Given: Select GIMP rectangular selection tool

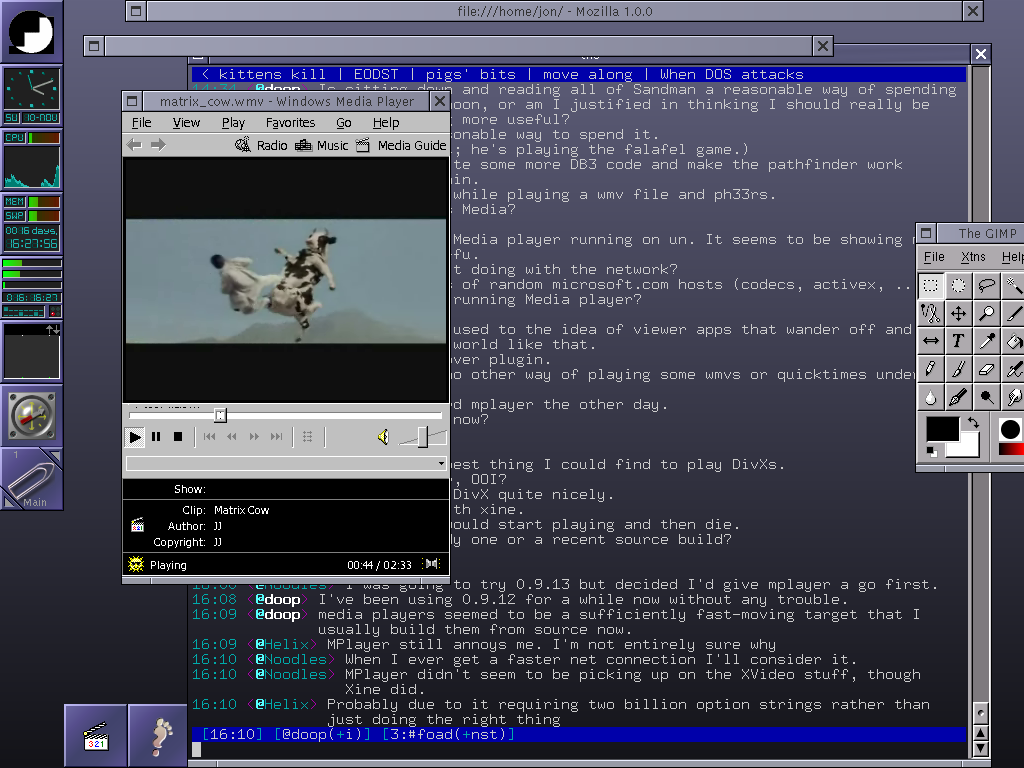Looking at the screenshot, I should (931, 285).
